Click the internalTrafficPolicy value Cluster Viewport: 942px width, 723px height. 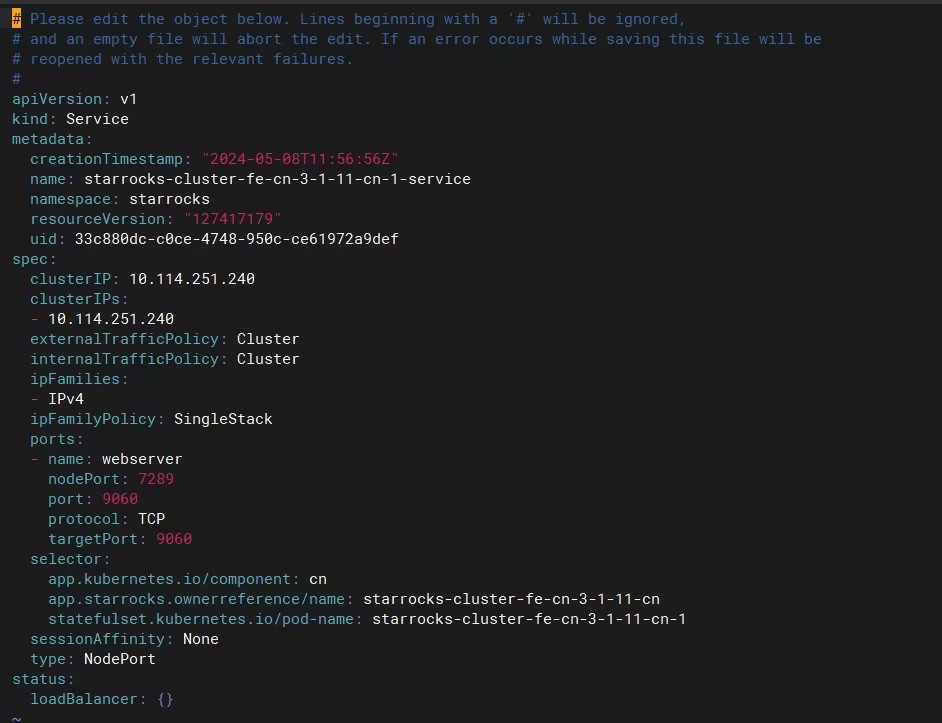click(268, 359)
